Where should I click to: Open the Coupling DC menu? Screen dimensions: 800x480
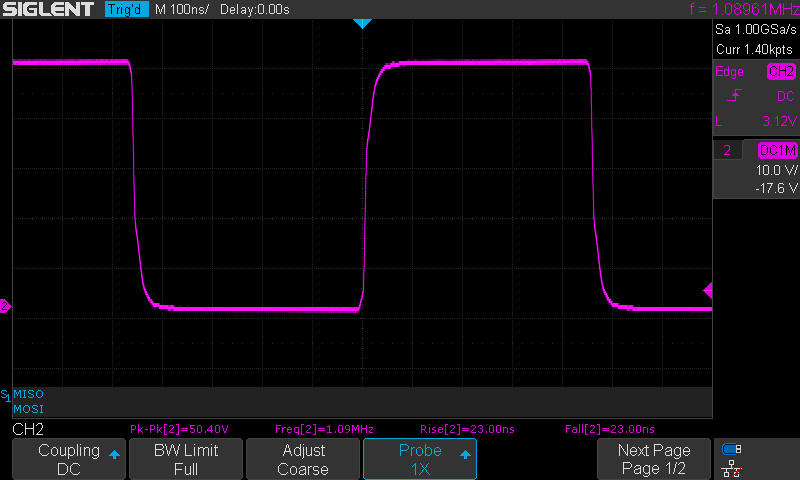pos(69,459)
